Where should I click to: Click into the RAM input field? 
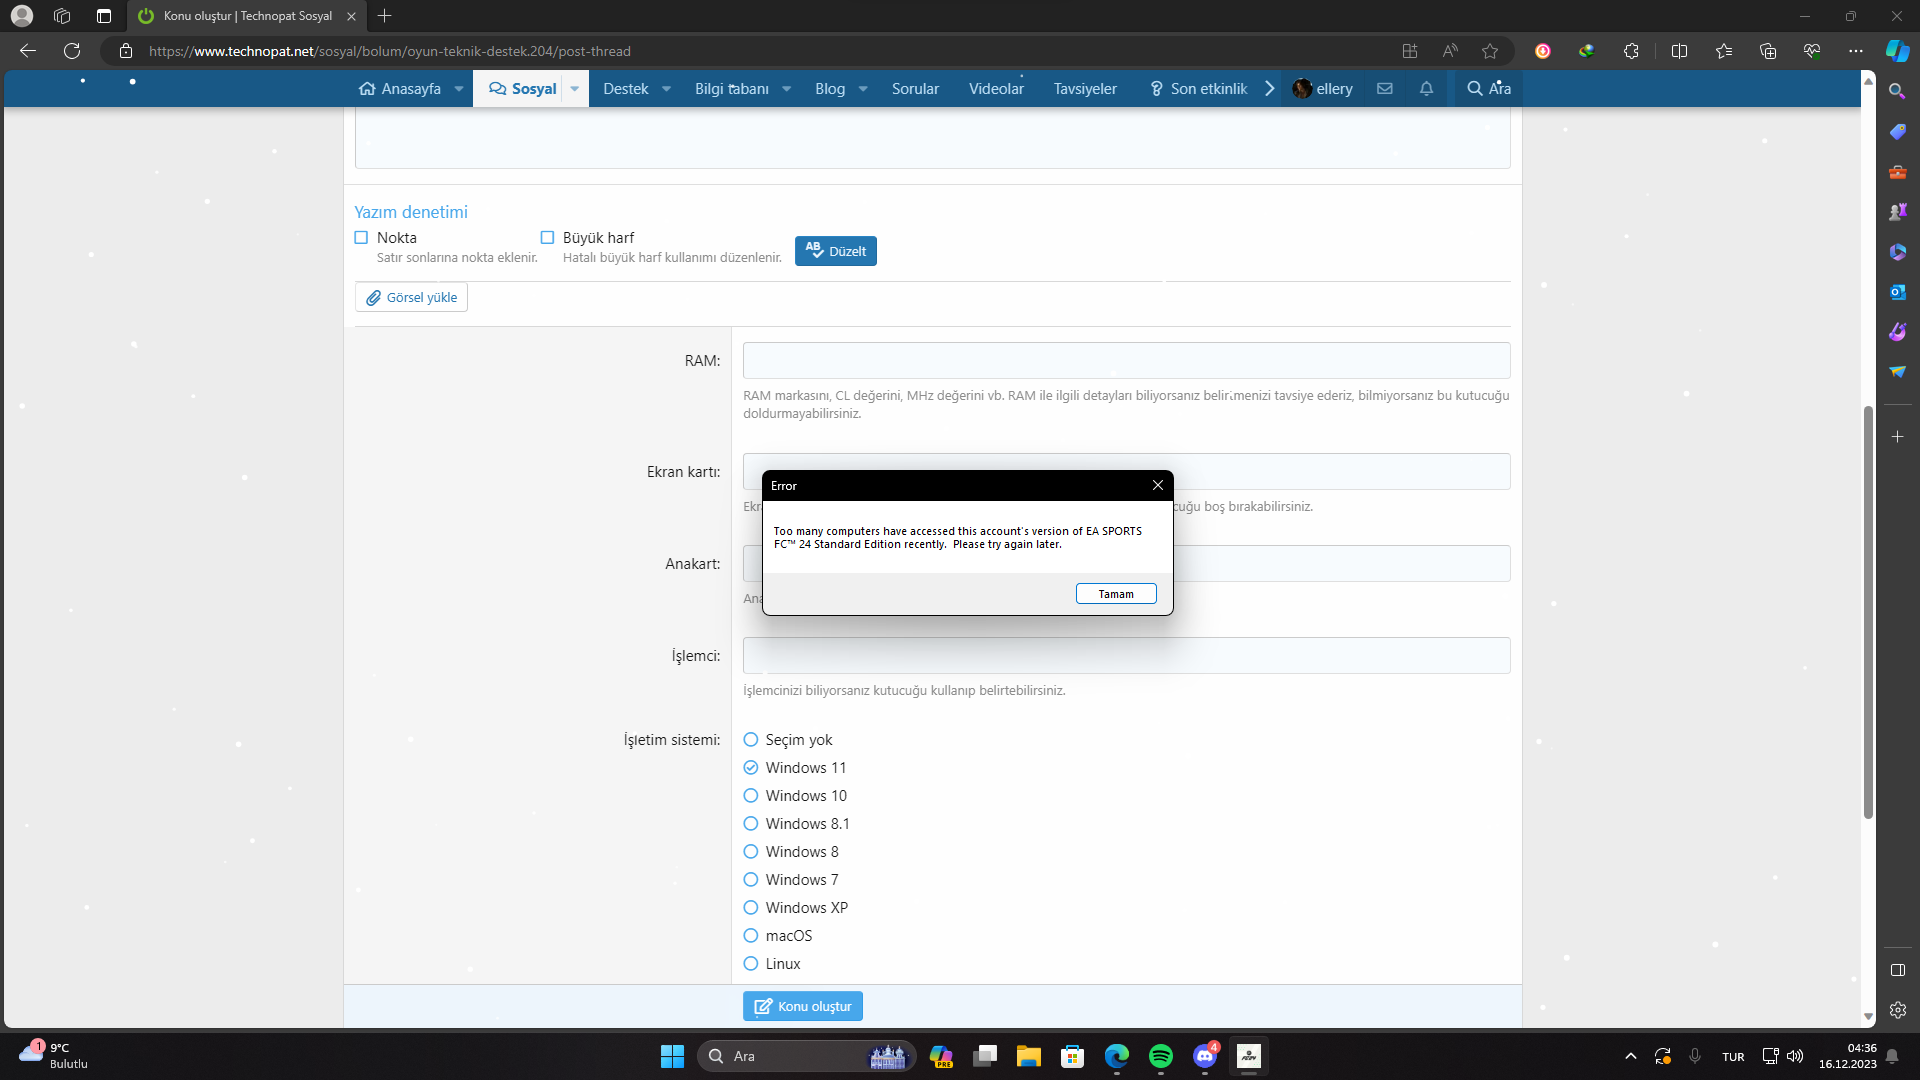tap(1126, 361)
